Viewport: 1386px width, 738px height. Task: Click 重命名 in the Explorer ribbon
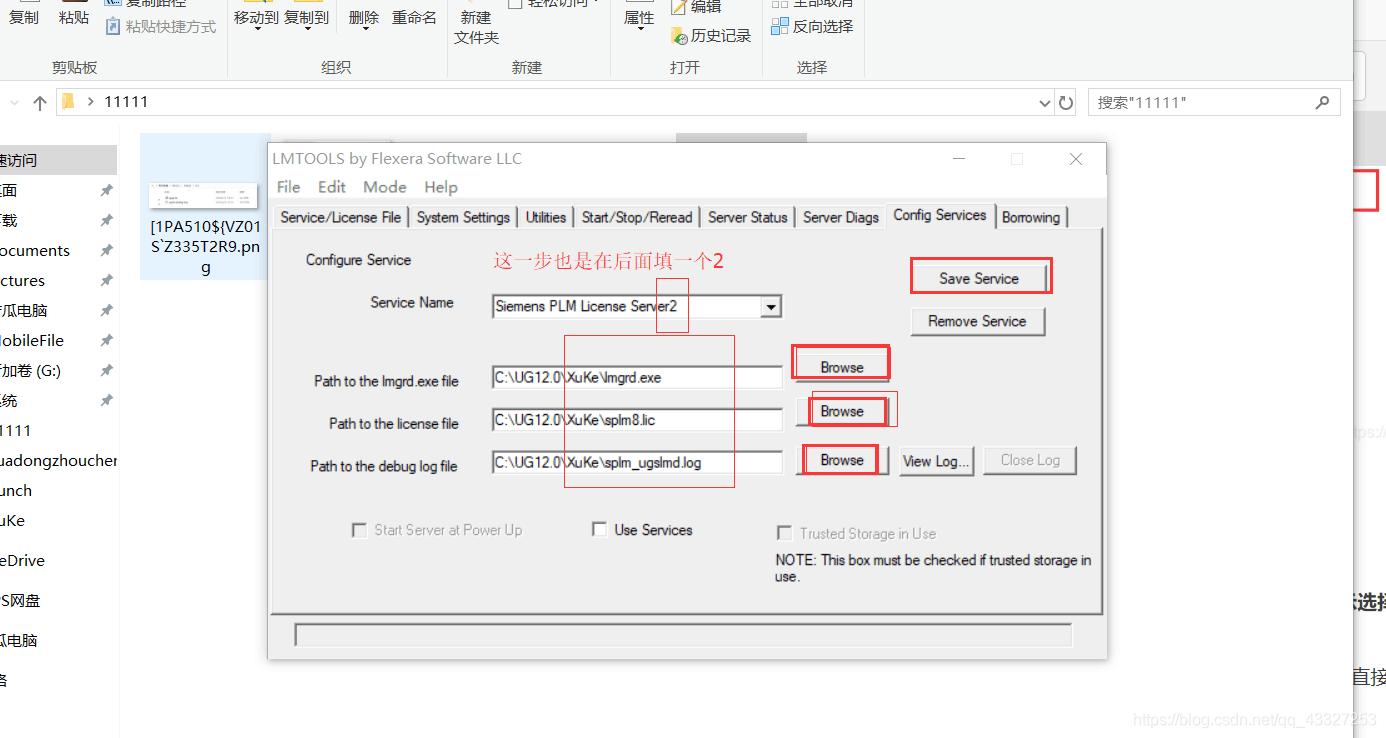point(414,17)
